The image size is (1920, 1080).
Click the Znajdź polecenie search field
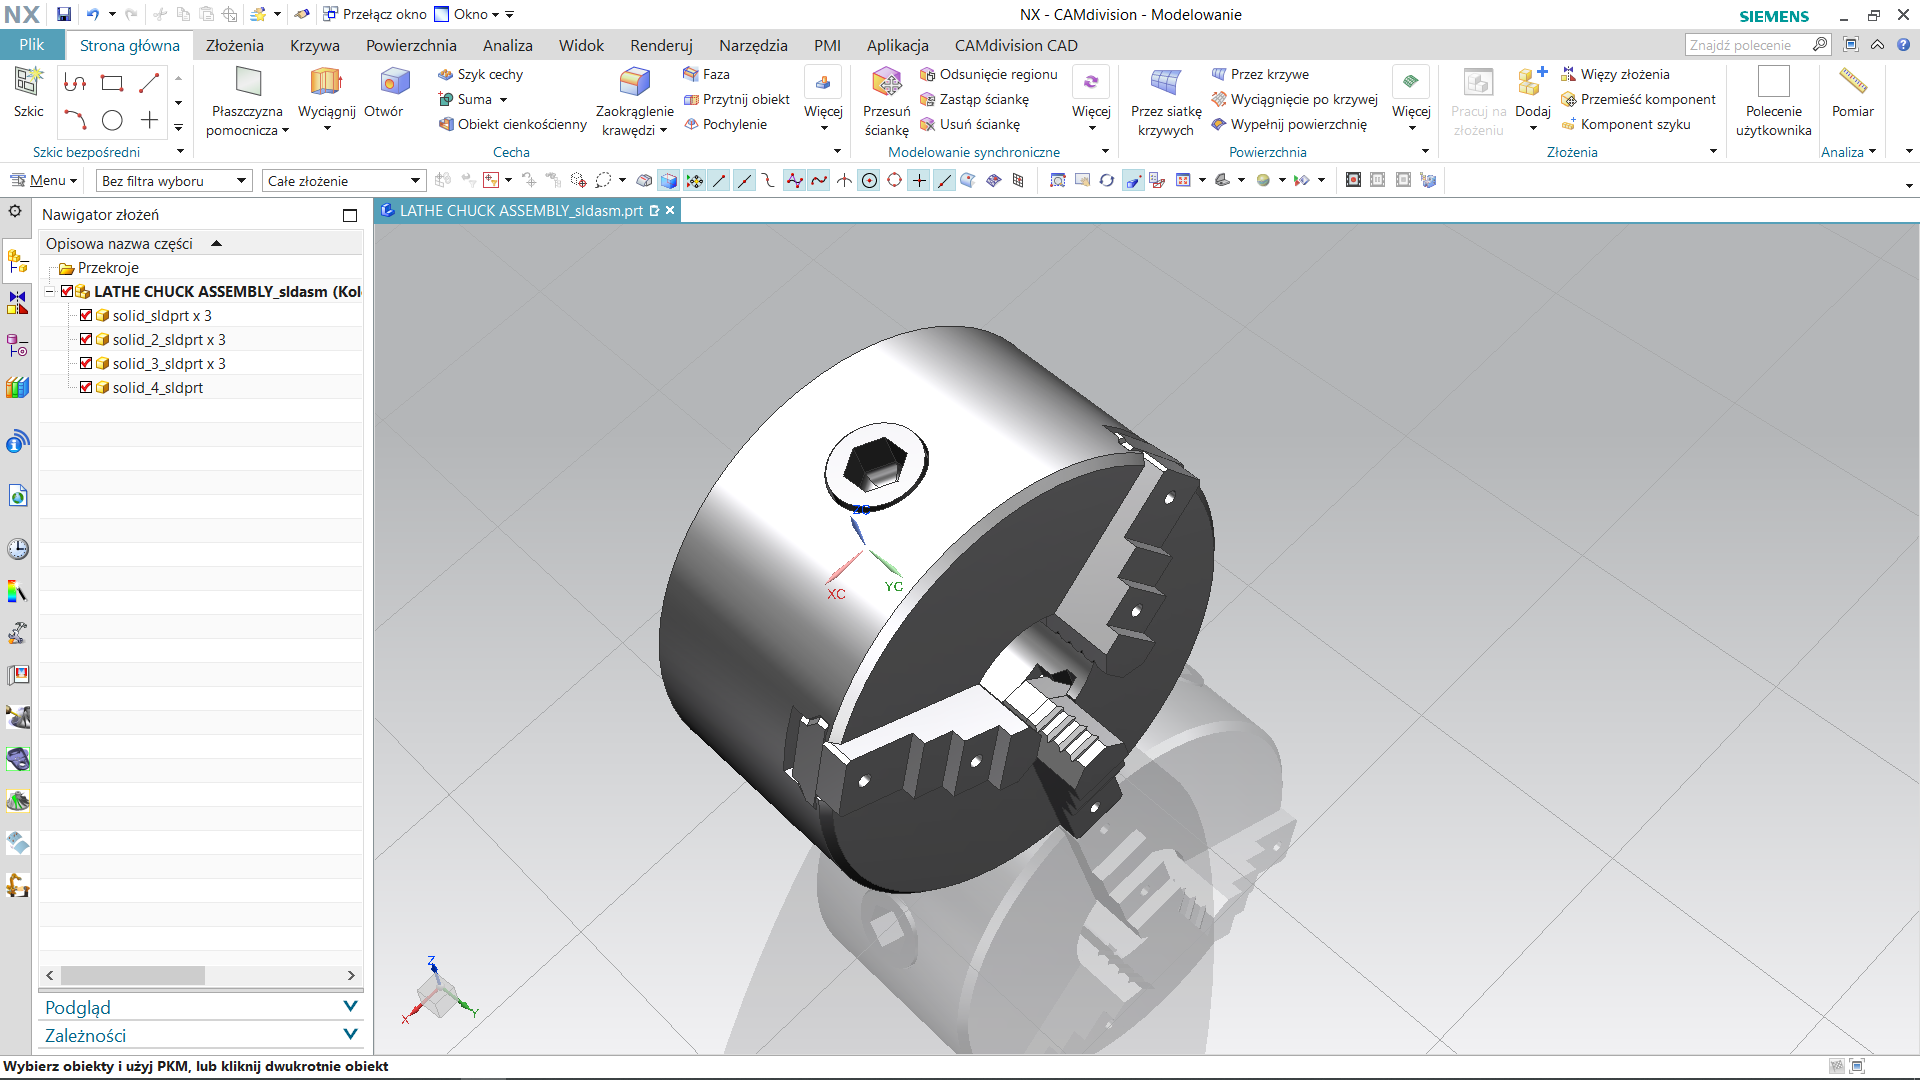(1748, 44)
